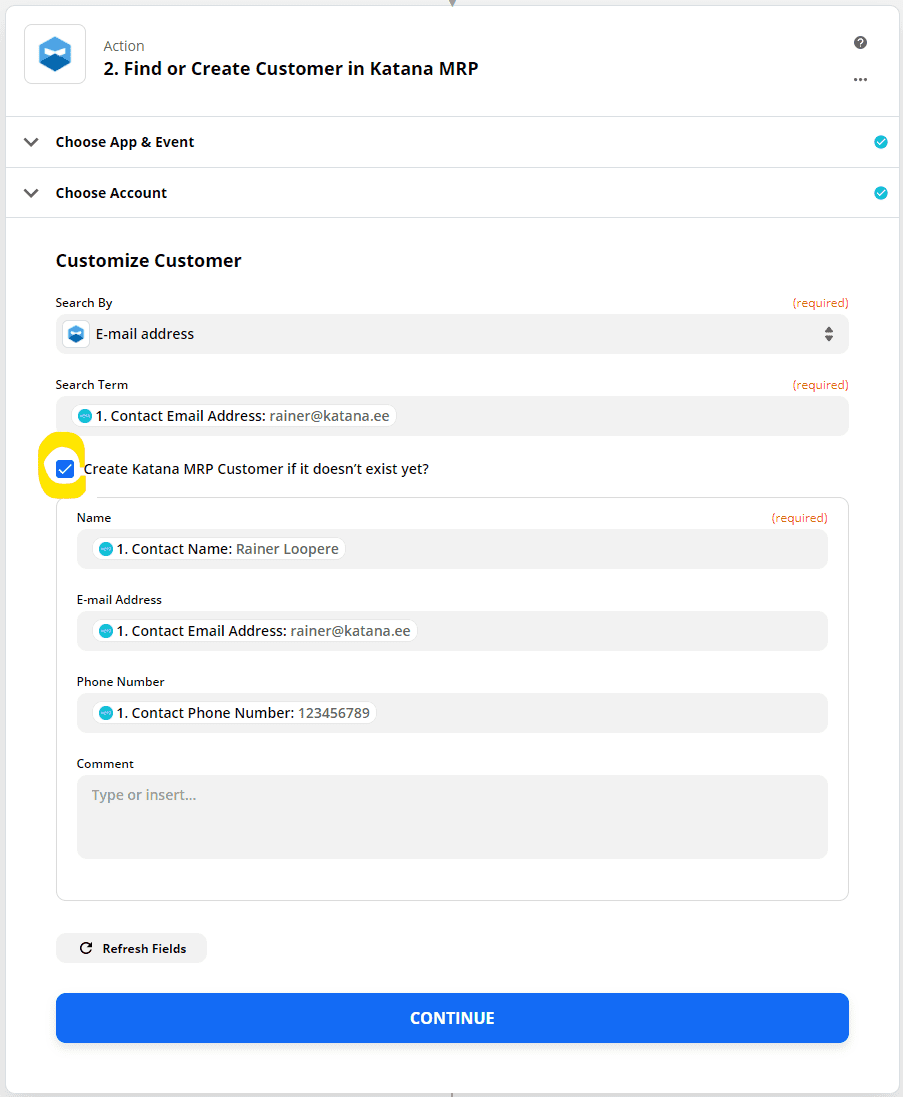This screenshot has height=1097, width=903.
Task: Uncheck Create Katana MRP Customer checkbox
Action: (65, 469)
